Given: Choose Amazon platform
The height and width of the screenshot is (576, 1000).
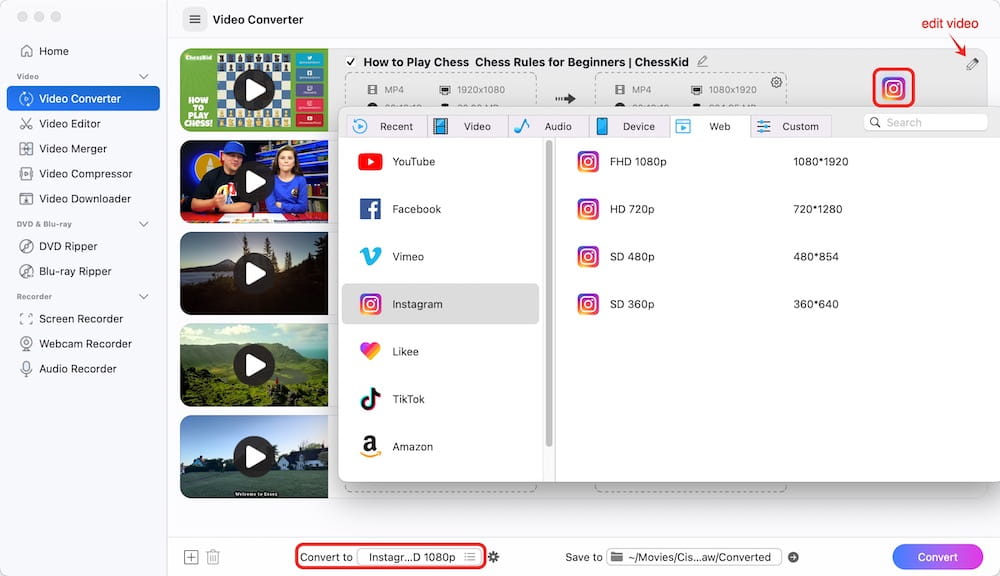Looking at the screenshot, I should point(440,447).
